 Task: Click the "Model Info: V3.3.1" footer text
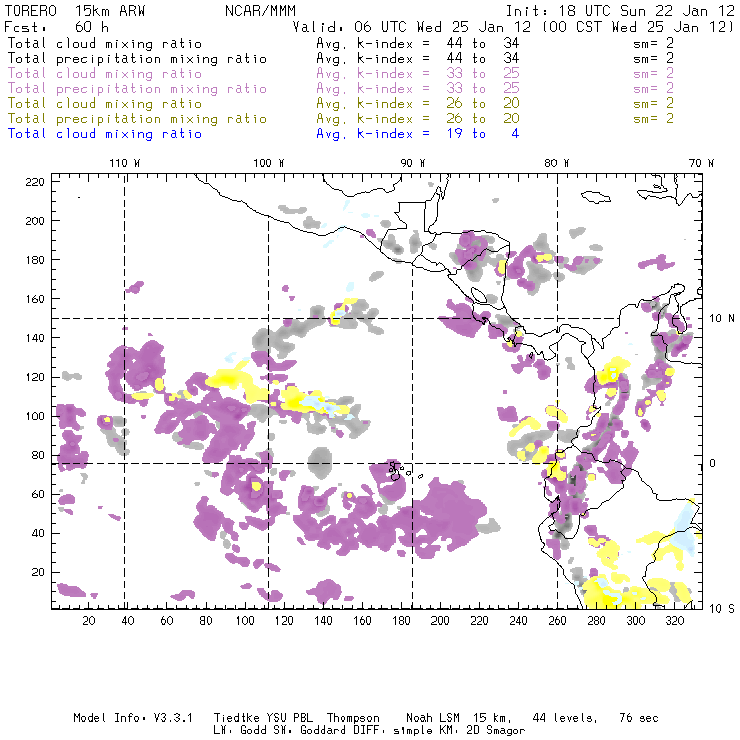coord(133,718)
